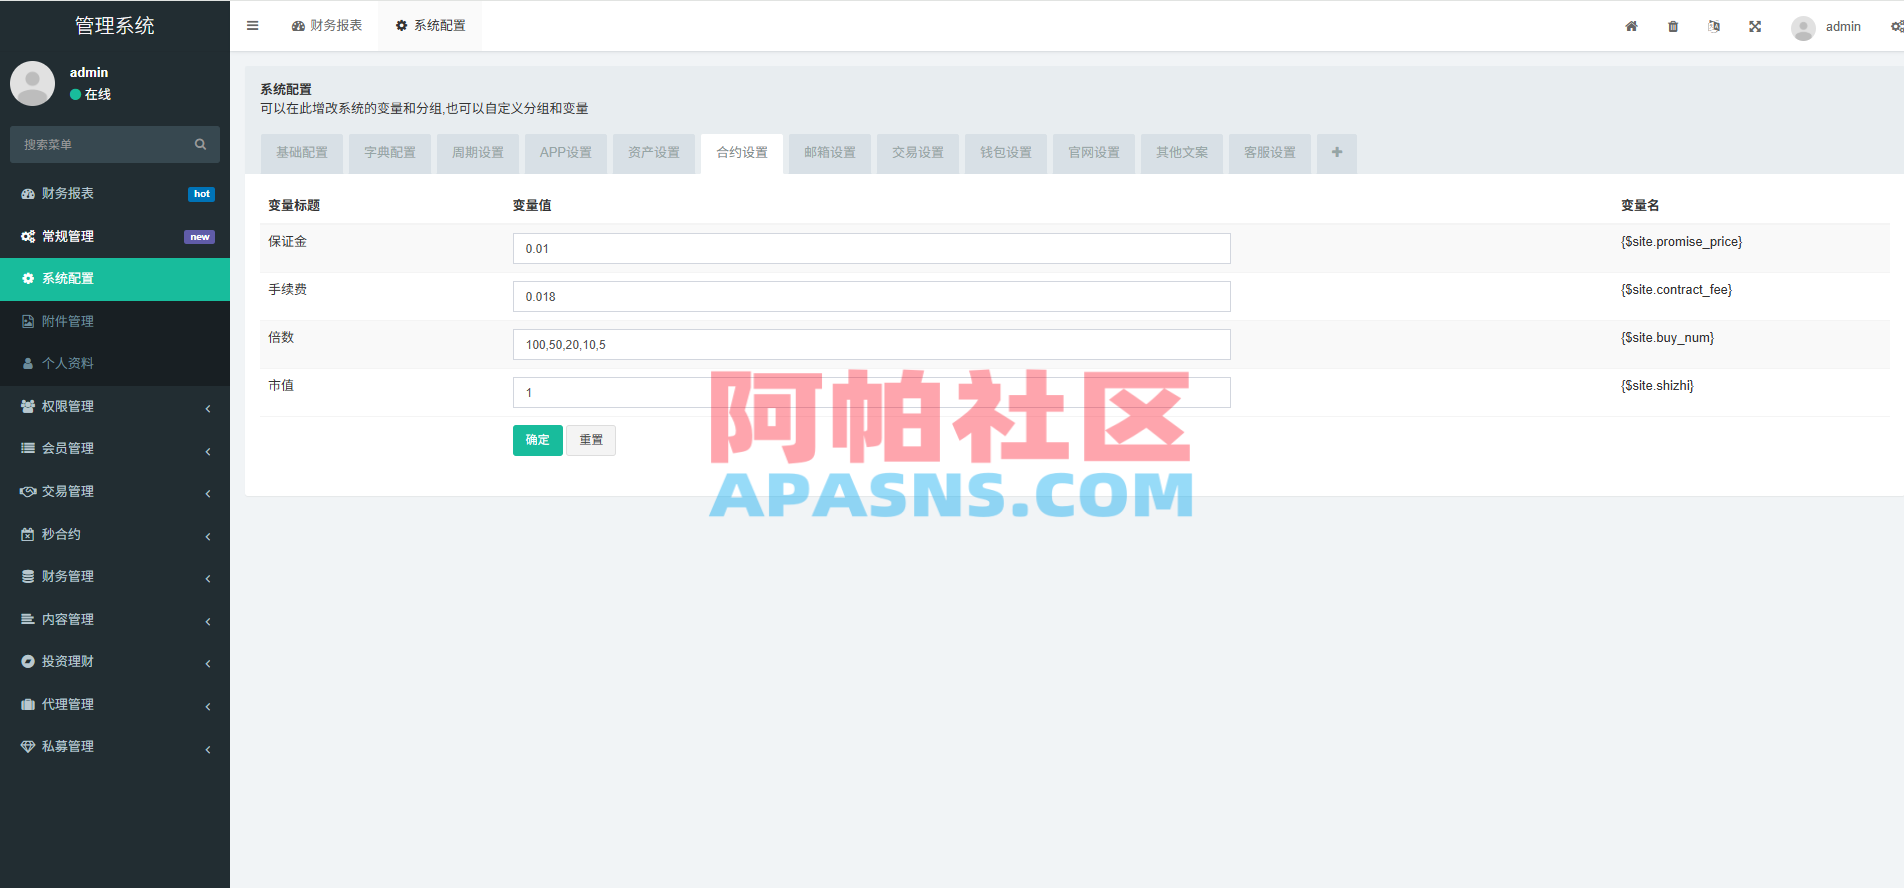Switch to 钱包设置 tab
The width and height of the screenshot is (1904, 888).
1006,153
